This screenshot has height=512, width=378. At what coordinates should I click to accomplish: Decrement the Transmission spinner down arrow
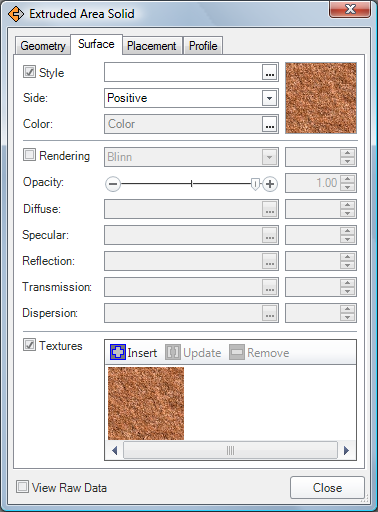(x=348, y=291)
